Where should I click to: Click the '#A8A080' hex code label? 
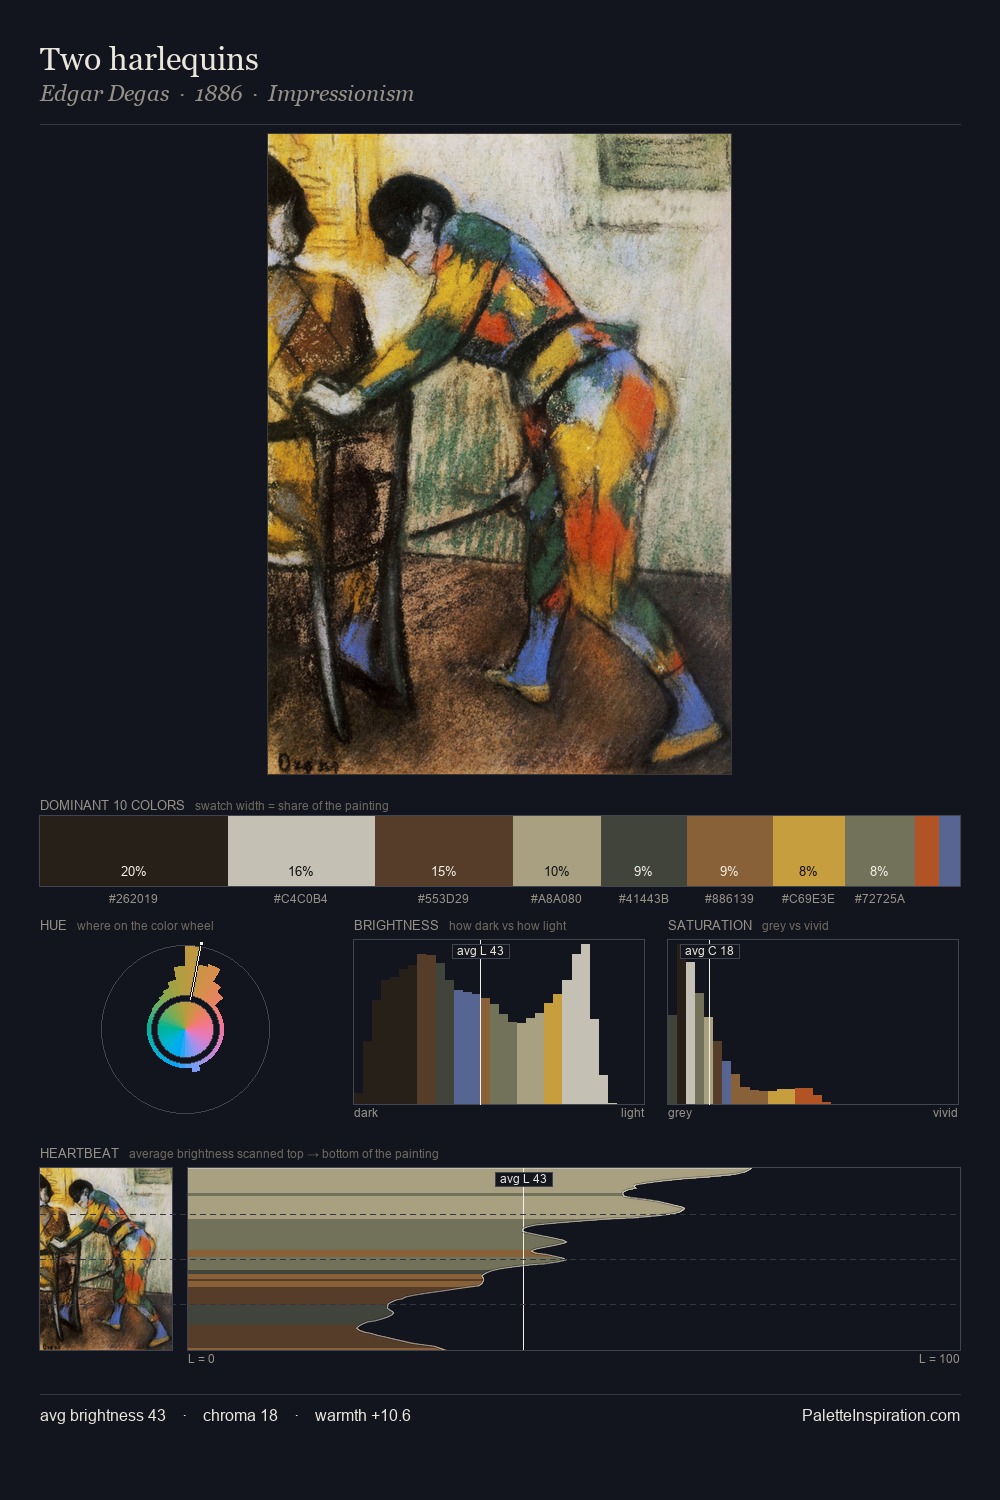click(556, 899)
